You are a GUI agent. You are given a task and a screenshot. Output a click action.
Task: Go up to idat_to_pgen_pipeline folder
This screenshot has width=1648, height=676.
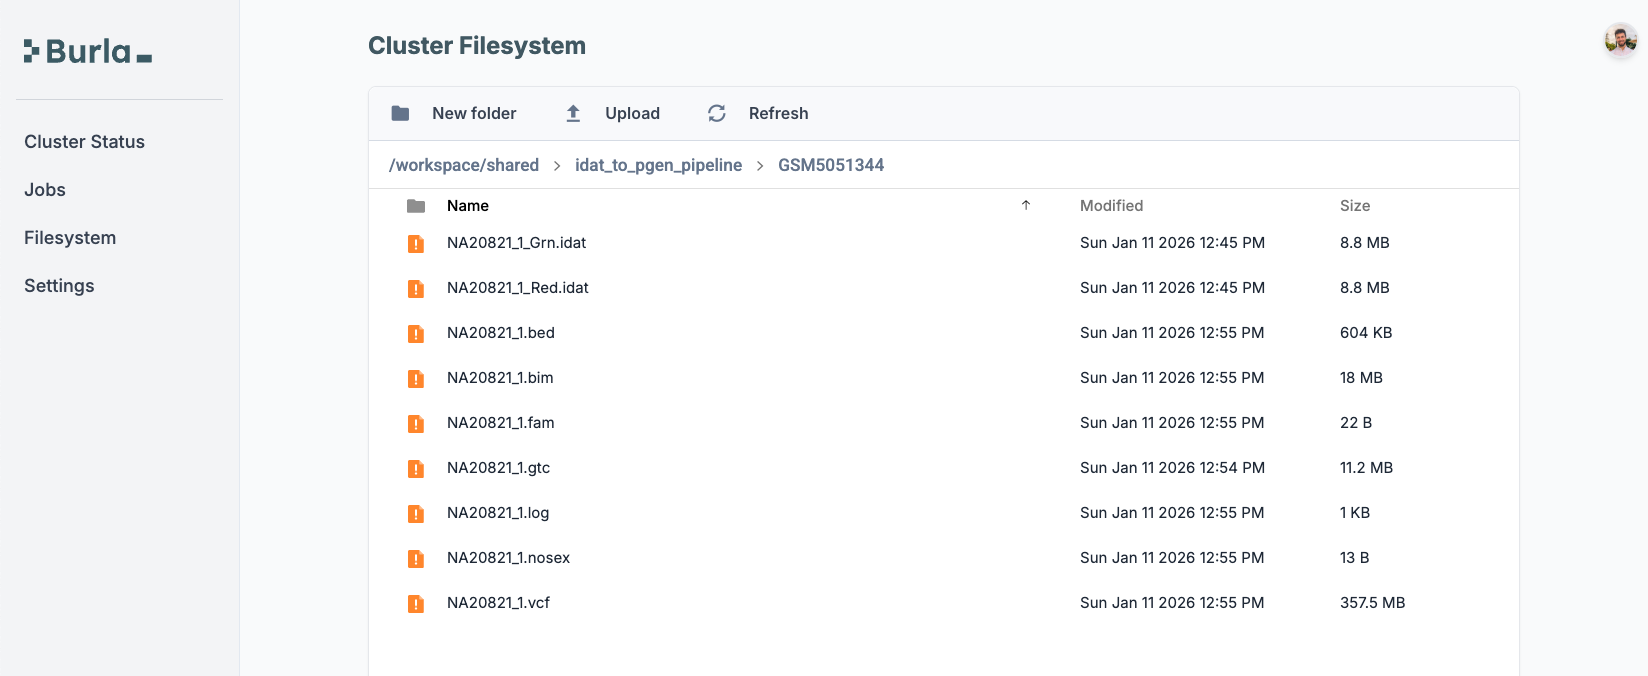point(658,165)
